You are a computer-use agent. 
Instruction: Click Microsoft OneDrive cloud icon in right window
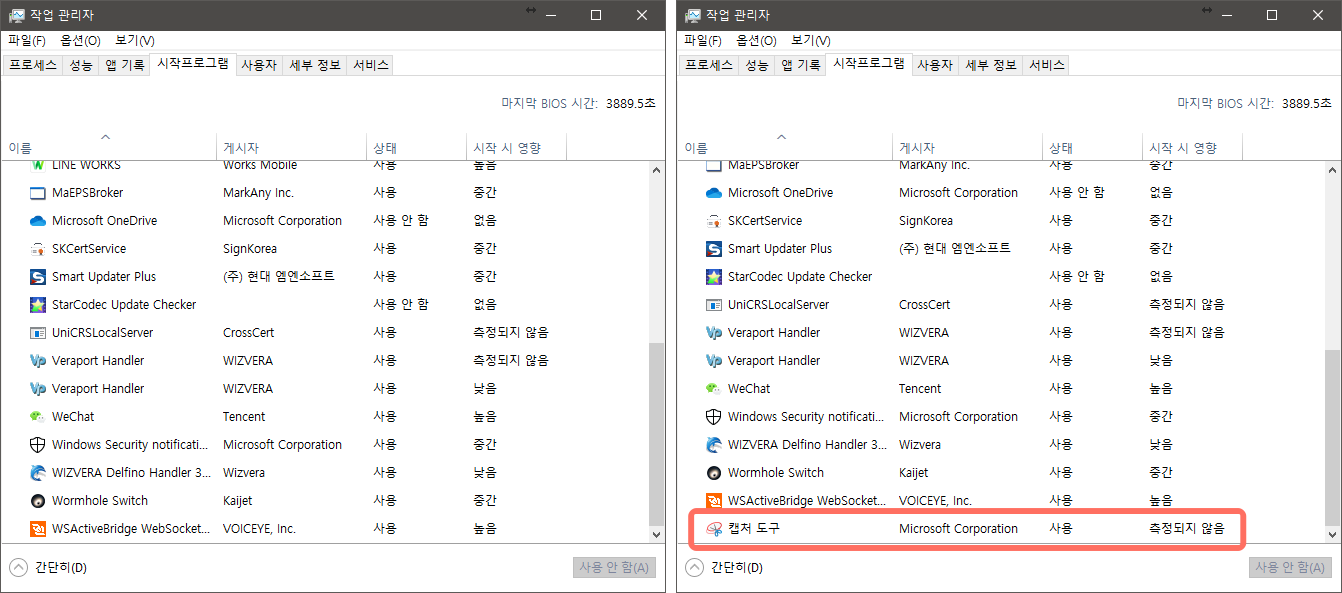[x=714, y=193]
